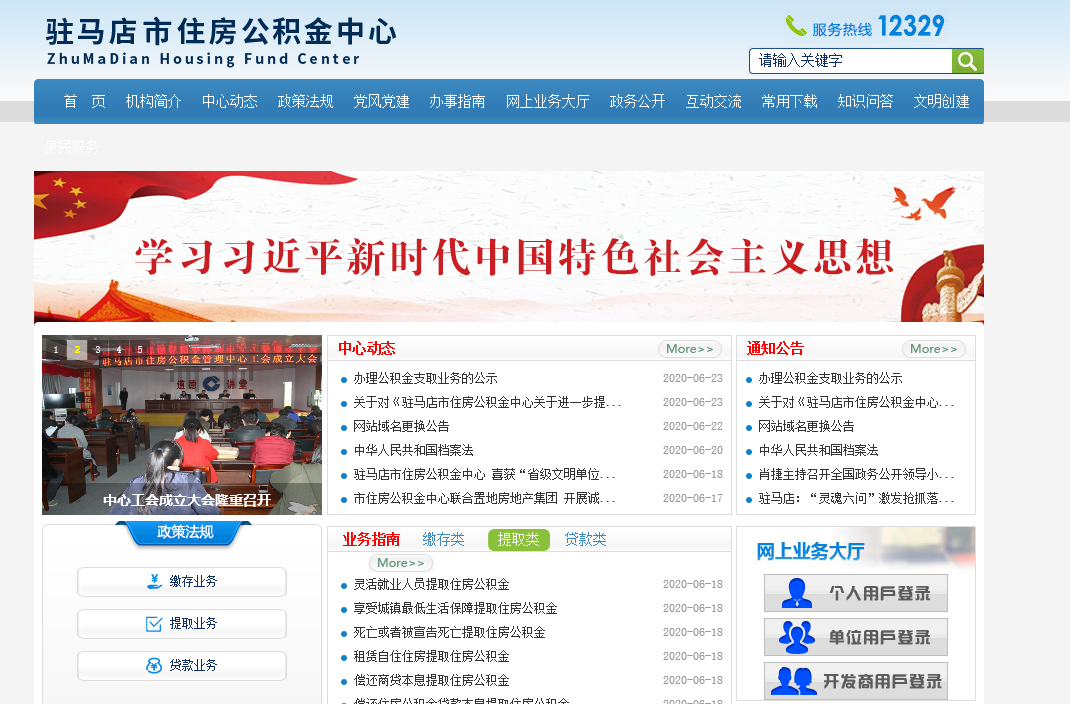Click the 2020-06-17 date in 中心动态
This screenshot has height=704, width=1070.
tap(693, 498)
